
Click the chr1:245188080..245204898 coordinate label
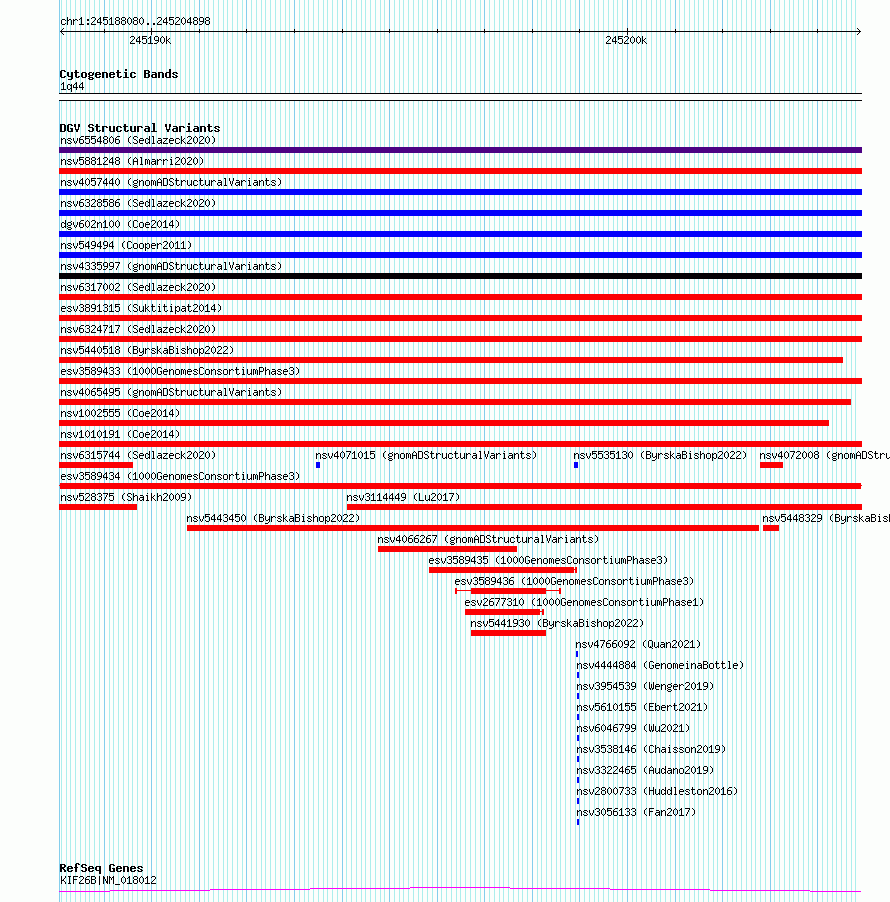(135, 21)
